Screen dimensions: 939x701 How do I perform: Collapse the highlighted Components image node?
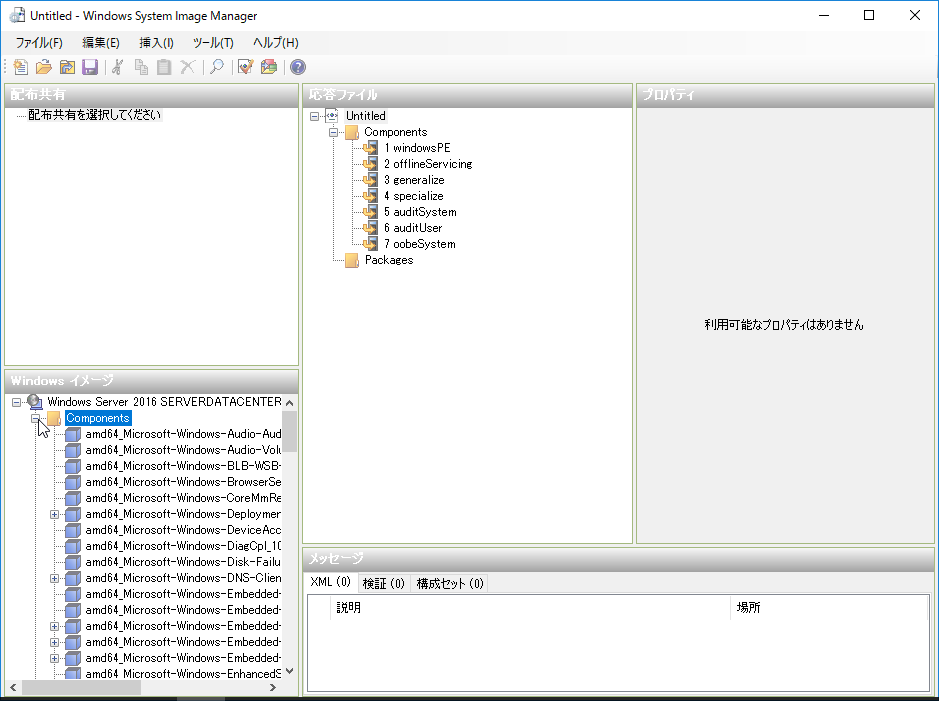coord(35,418)
